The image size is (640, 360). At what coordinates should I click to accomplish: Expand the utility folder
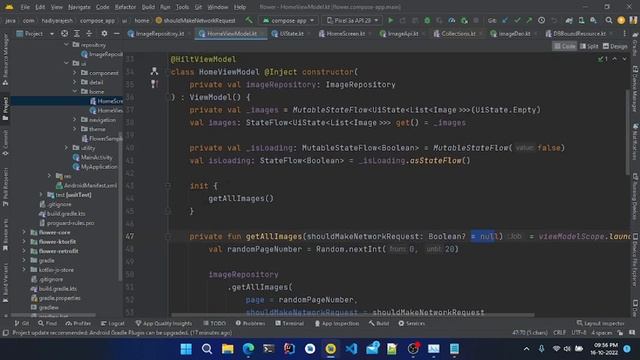[67, 147]
